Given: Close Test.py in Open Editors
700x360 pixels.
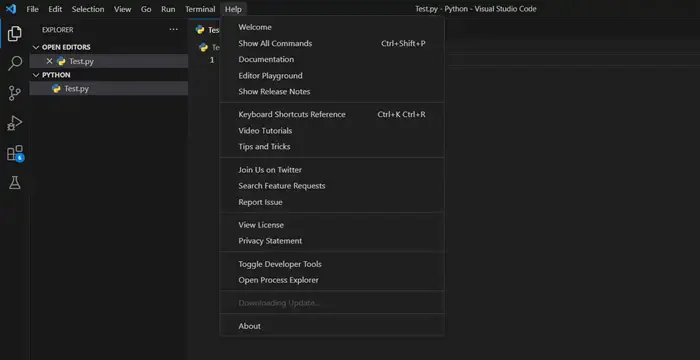Looking at the screenshot, I should (x=49, y=61).
